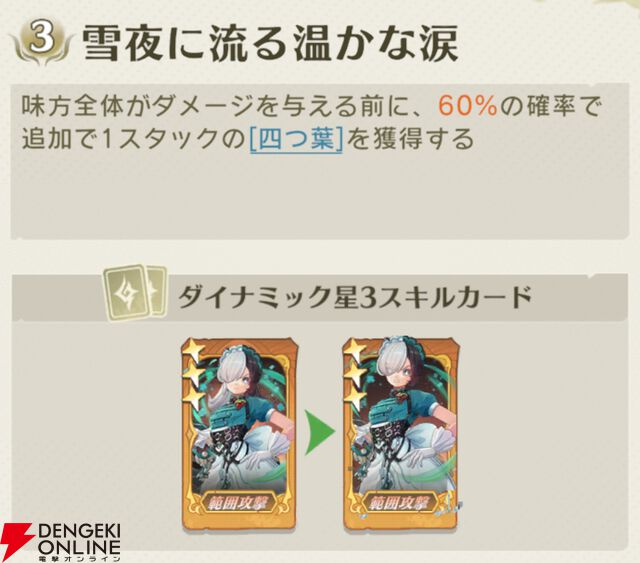Select the upgraded right skill card thumbnail
The image size is (640, 563).
(x=402, y=432)
